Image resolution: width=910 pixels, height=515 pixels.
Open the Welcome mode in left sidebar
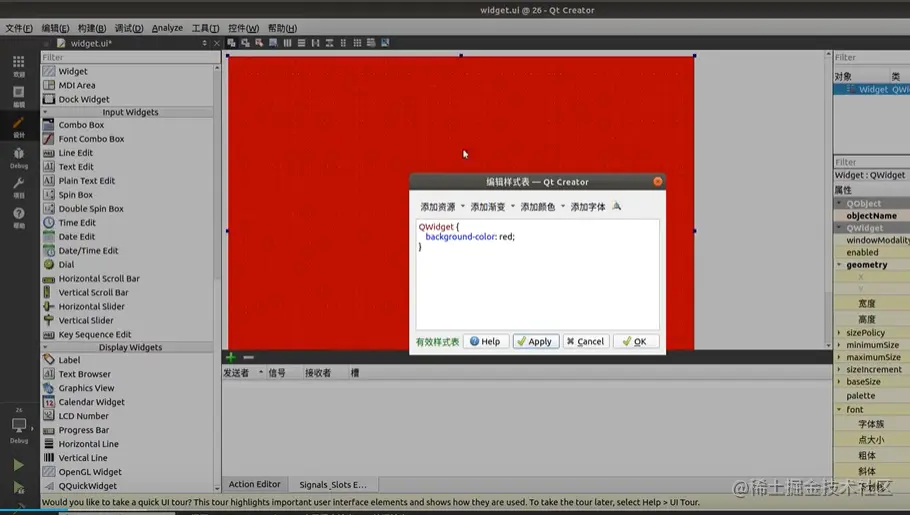pyautogui.click(x=19, y=66)
